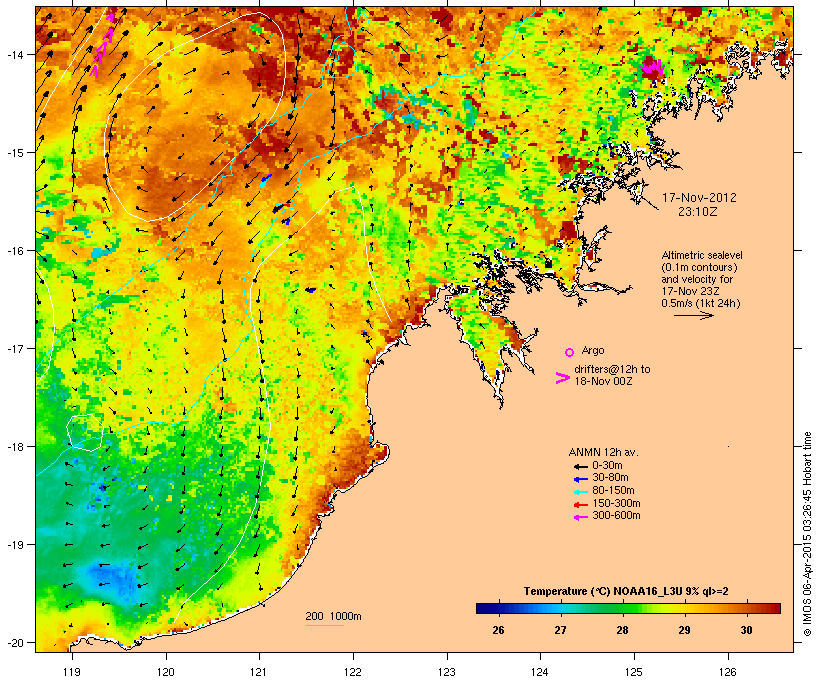
Task: Click the magenta drifter arrowhead in legend
Action: [563, 378]
